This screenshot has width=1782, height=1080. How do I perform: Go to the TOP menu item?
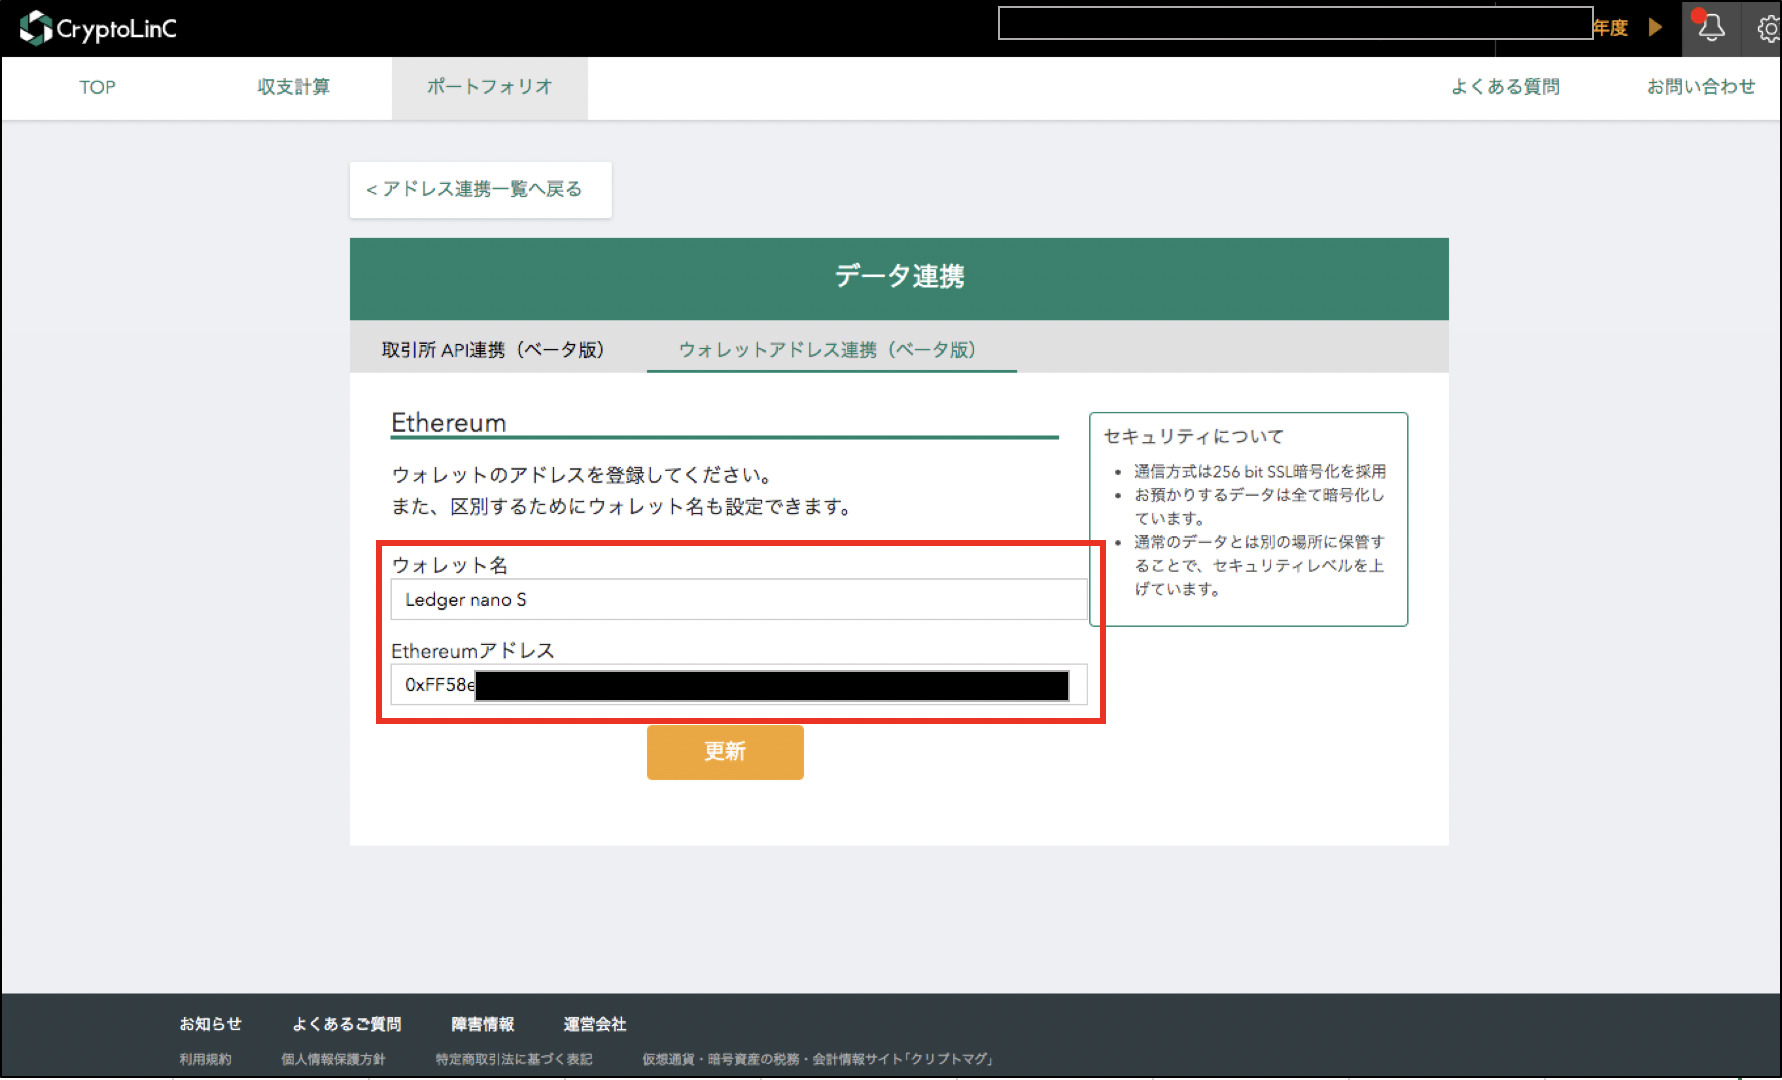tap(97, 87)
